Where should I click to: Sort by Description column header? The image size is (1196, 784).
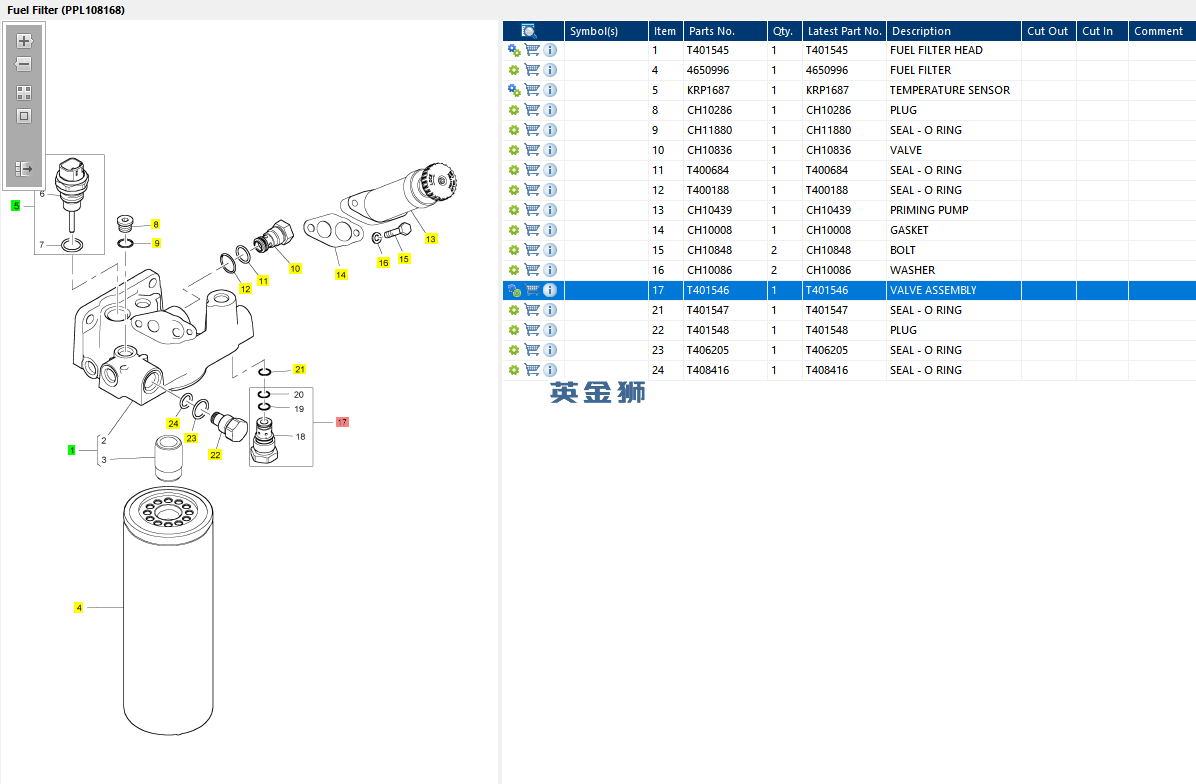pos(953,31)
